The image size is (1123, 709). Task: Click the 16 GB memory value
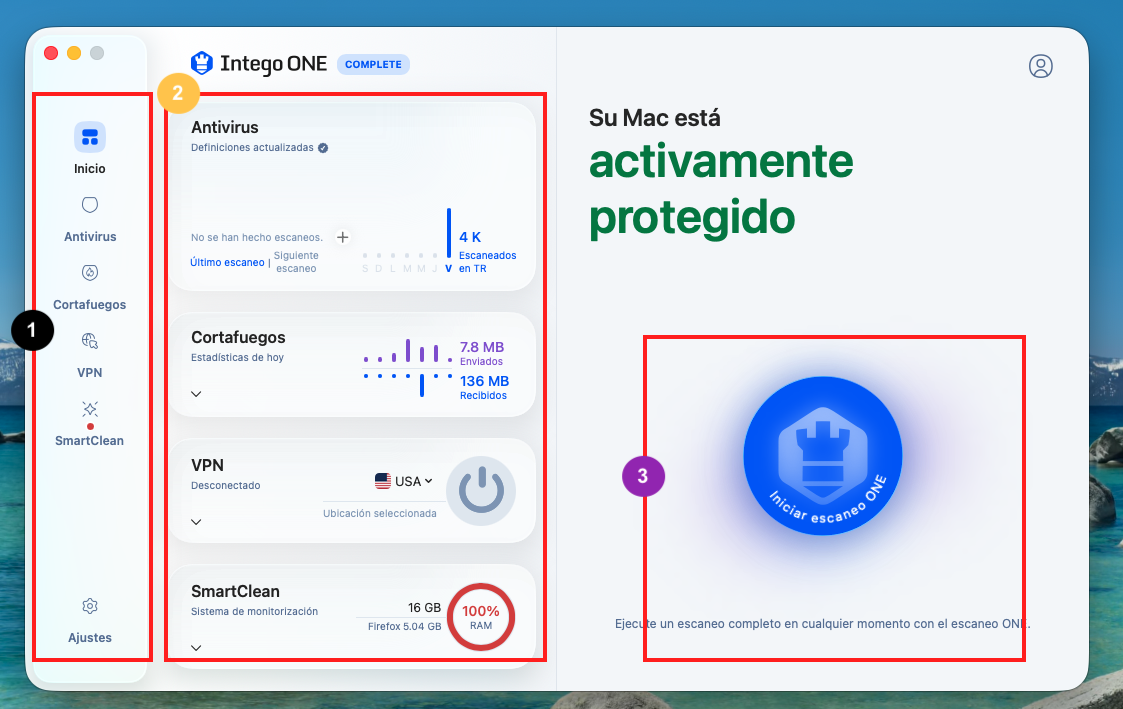[x=425, y=608]
